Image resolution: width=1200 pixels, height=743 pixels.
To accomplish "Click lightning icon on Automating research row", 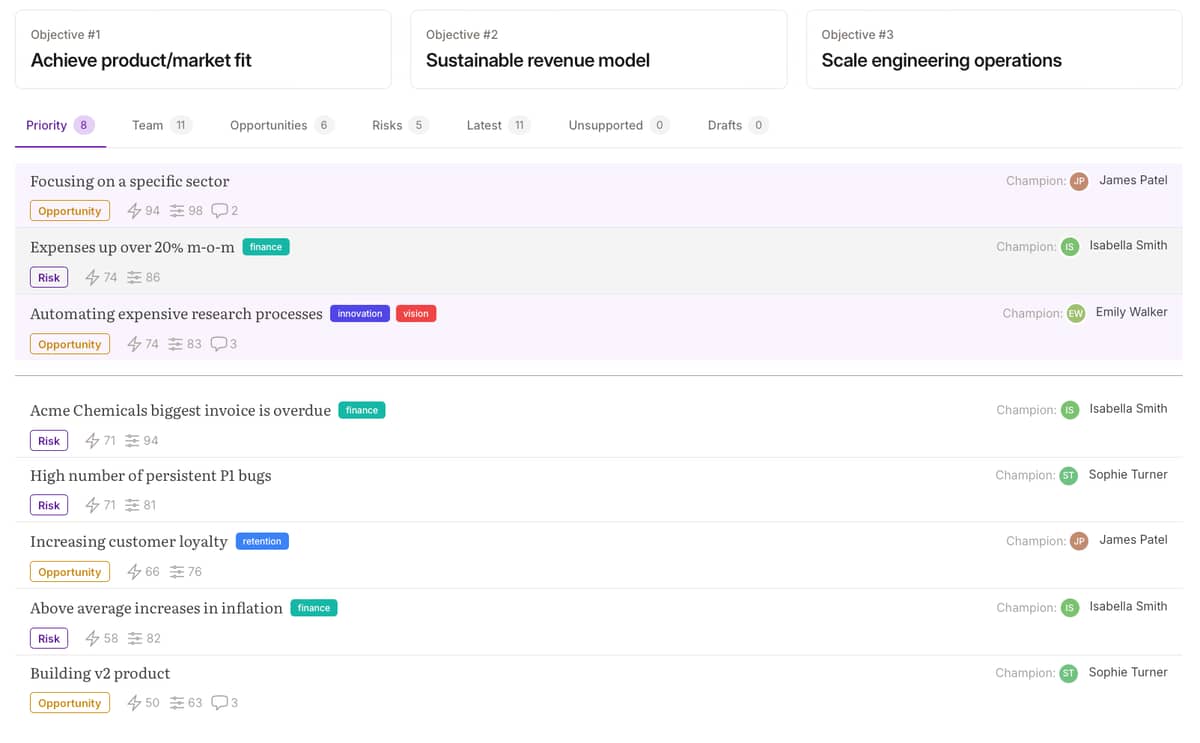I will coord(134,344).
